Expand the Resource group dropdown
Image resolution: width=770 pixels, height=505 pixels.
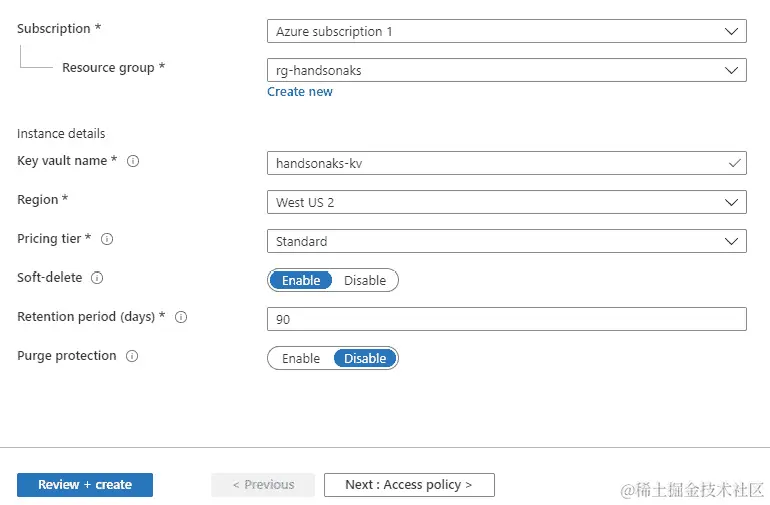507,70
